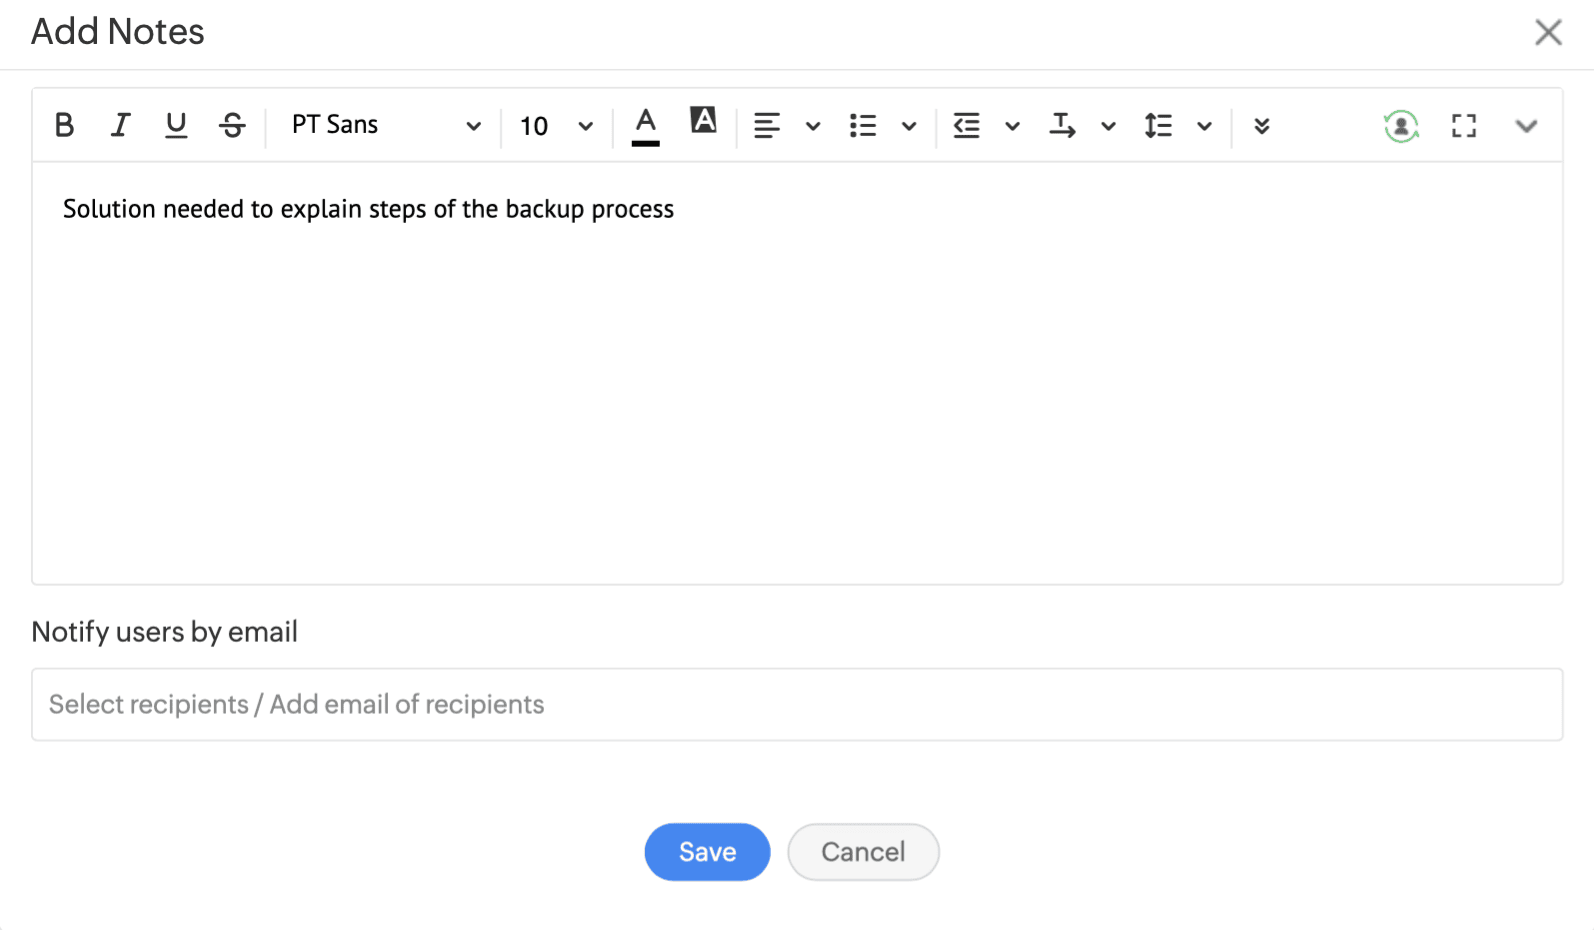Insert a bulleted list
Image resolution: width=1594 pixels, height=930 pixels.
click(863, 126)
